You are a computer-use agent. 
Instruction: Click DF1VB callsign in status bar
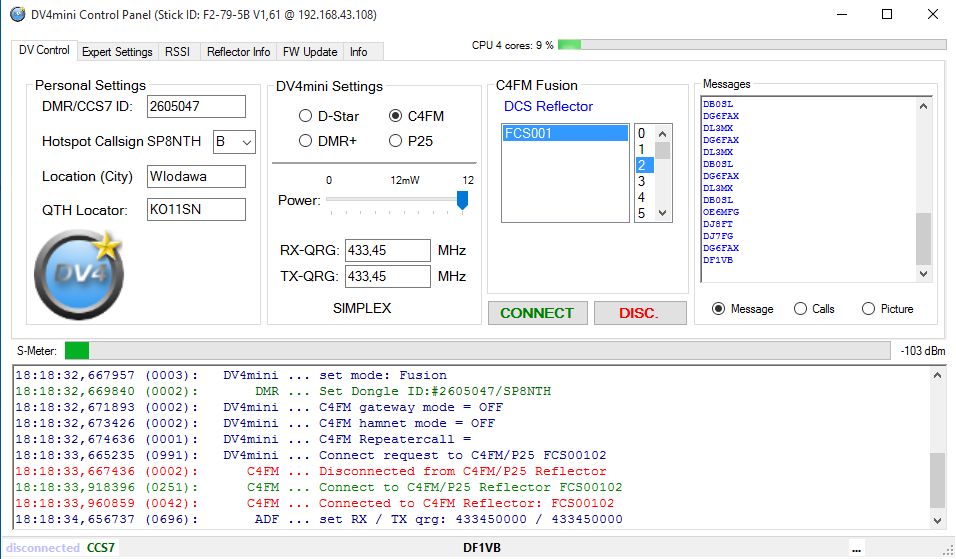pos(482,547)
